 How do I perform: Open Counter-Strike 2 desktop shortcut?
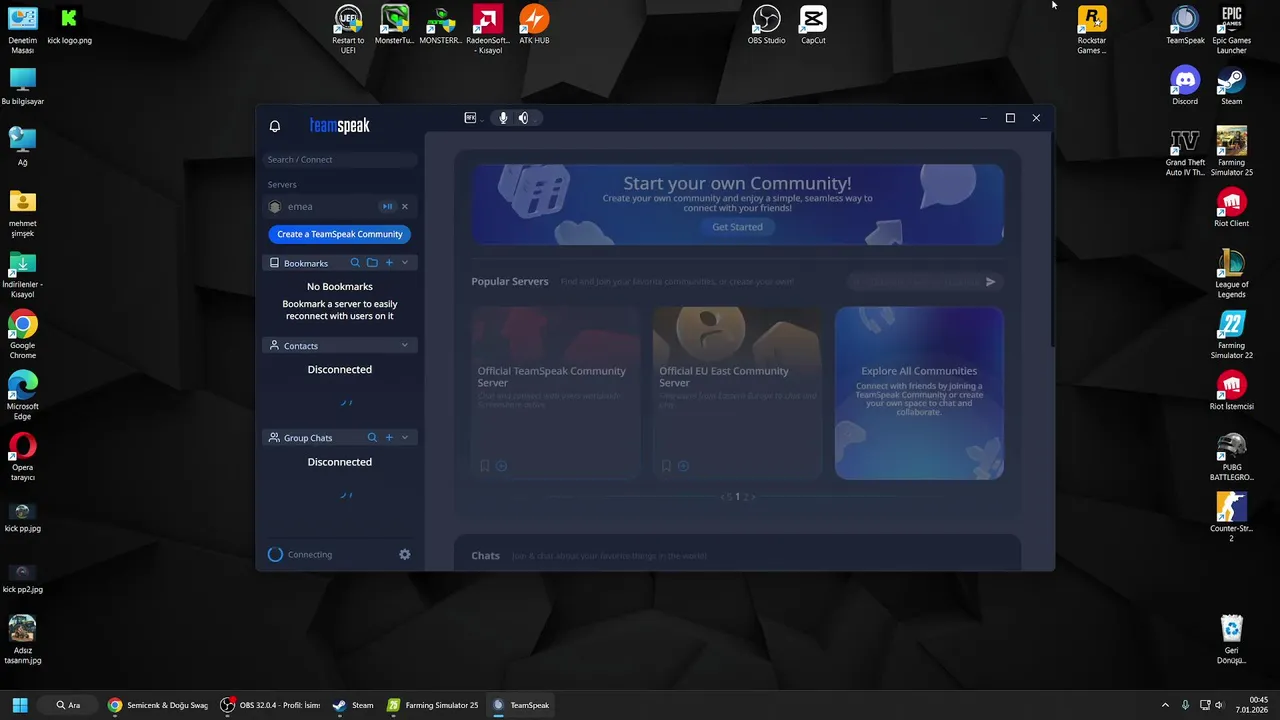1231,518
